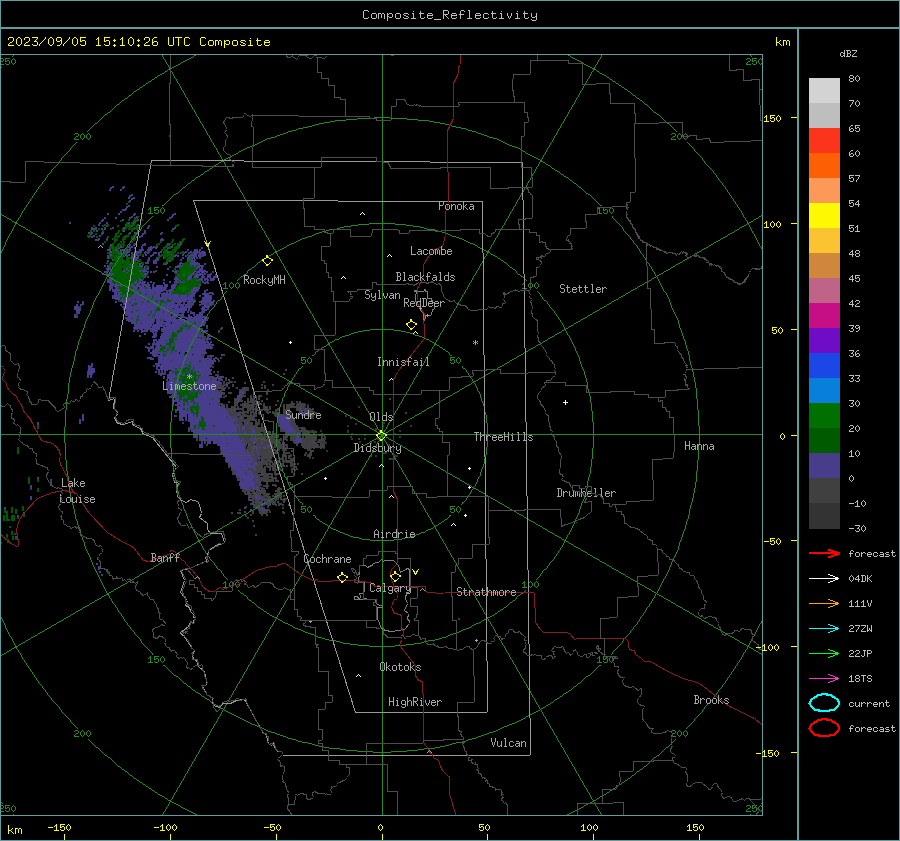
Task: Select the 80 dBZ light gray swatch
Action: 824,90
